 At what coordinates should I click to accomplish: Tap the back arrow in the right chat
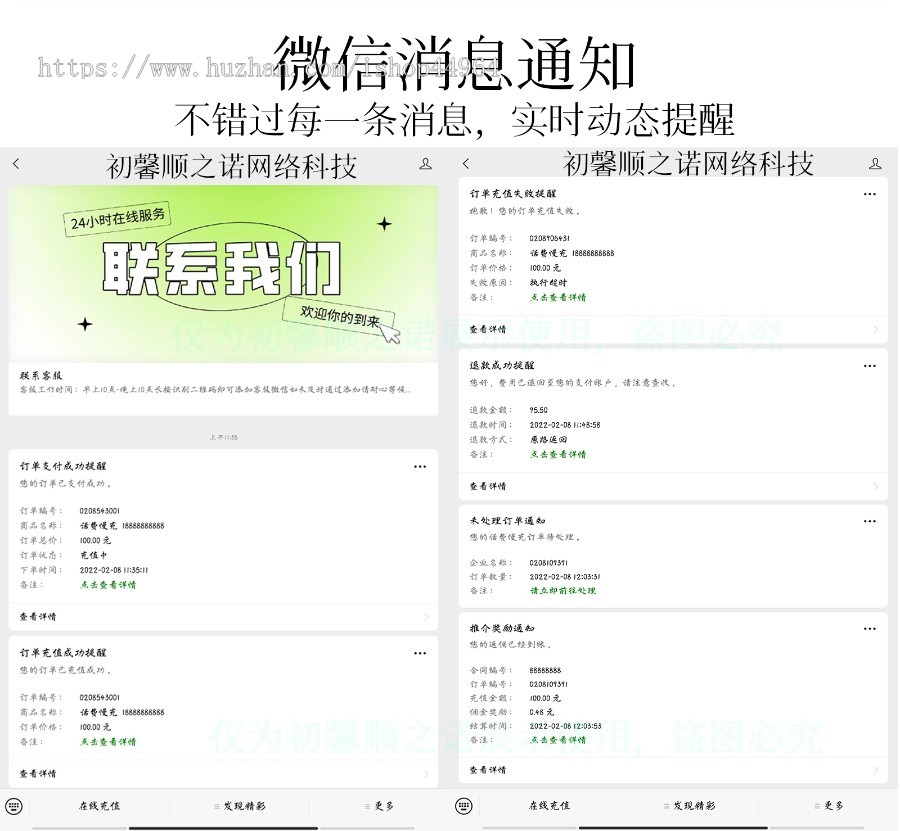[x=465, y=164]
